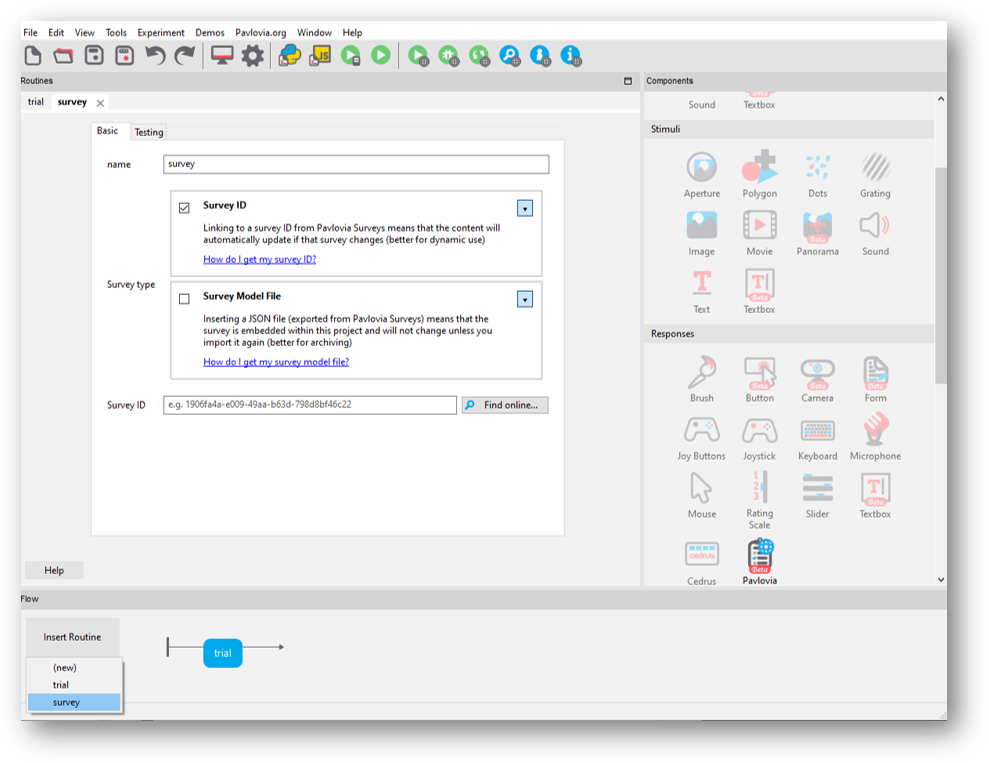The height and width of the screenshot is (763, 989).
Task: Add a Camera response component
Action: [x=817, y=379]
